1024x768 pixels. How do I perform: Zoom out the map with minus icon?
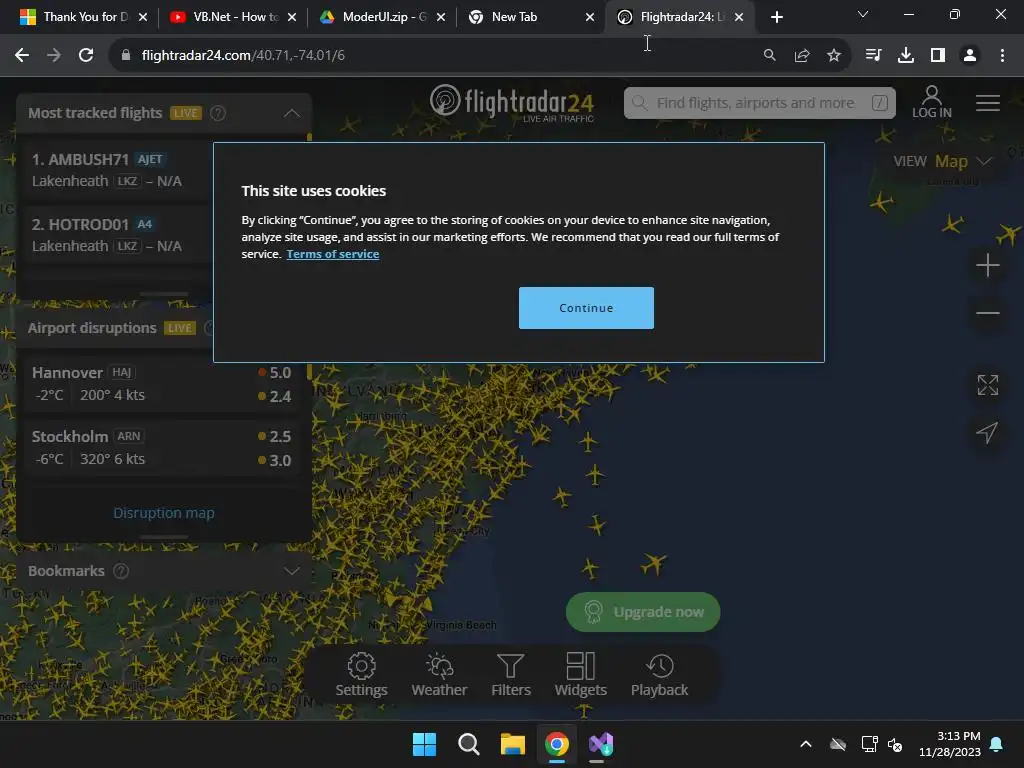coord(987,313)
